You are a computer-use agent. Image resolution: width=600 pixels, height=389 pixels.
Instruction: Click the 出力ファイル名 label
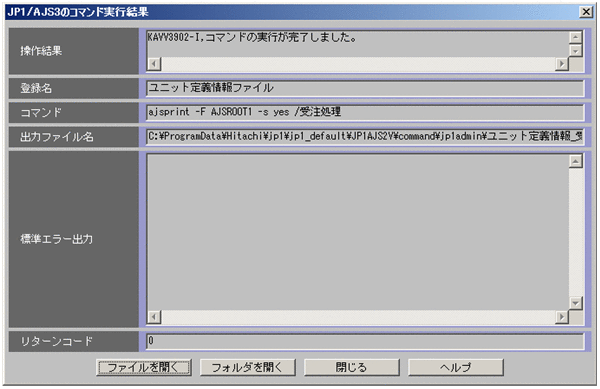click(57, 137)
